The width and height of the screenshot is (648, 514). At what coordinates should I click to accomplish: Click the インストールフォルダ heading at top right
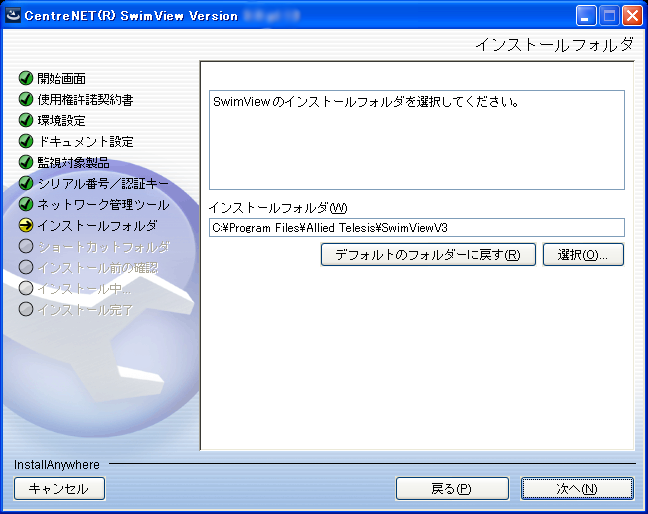pos(554,45)
